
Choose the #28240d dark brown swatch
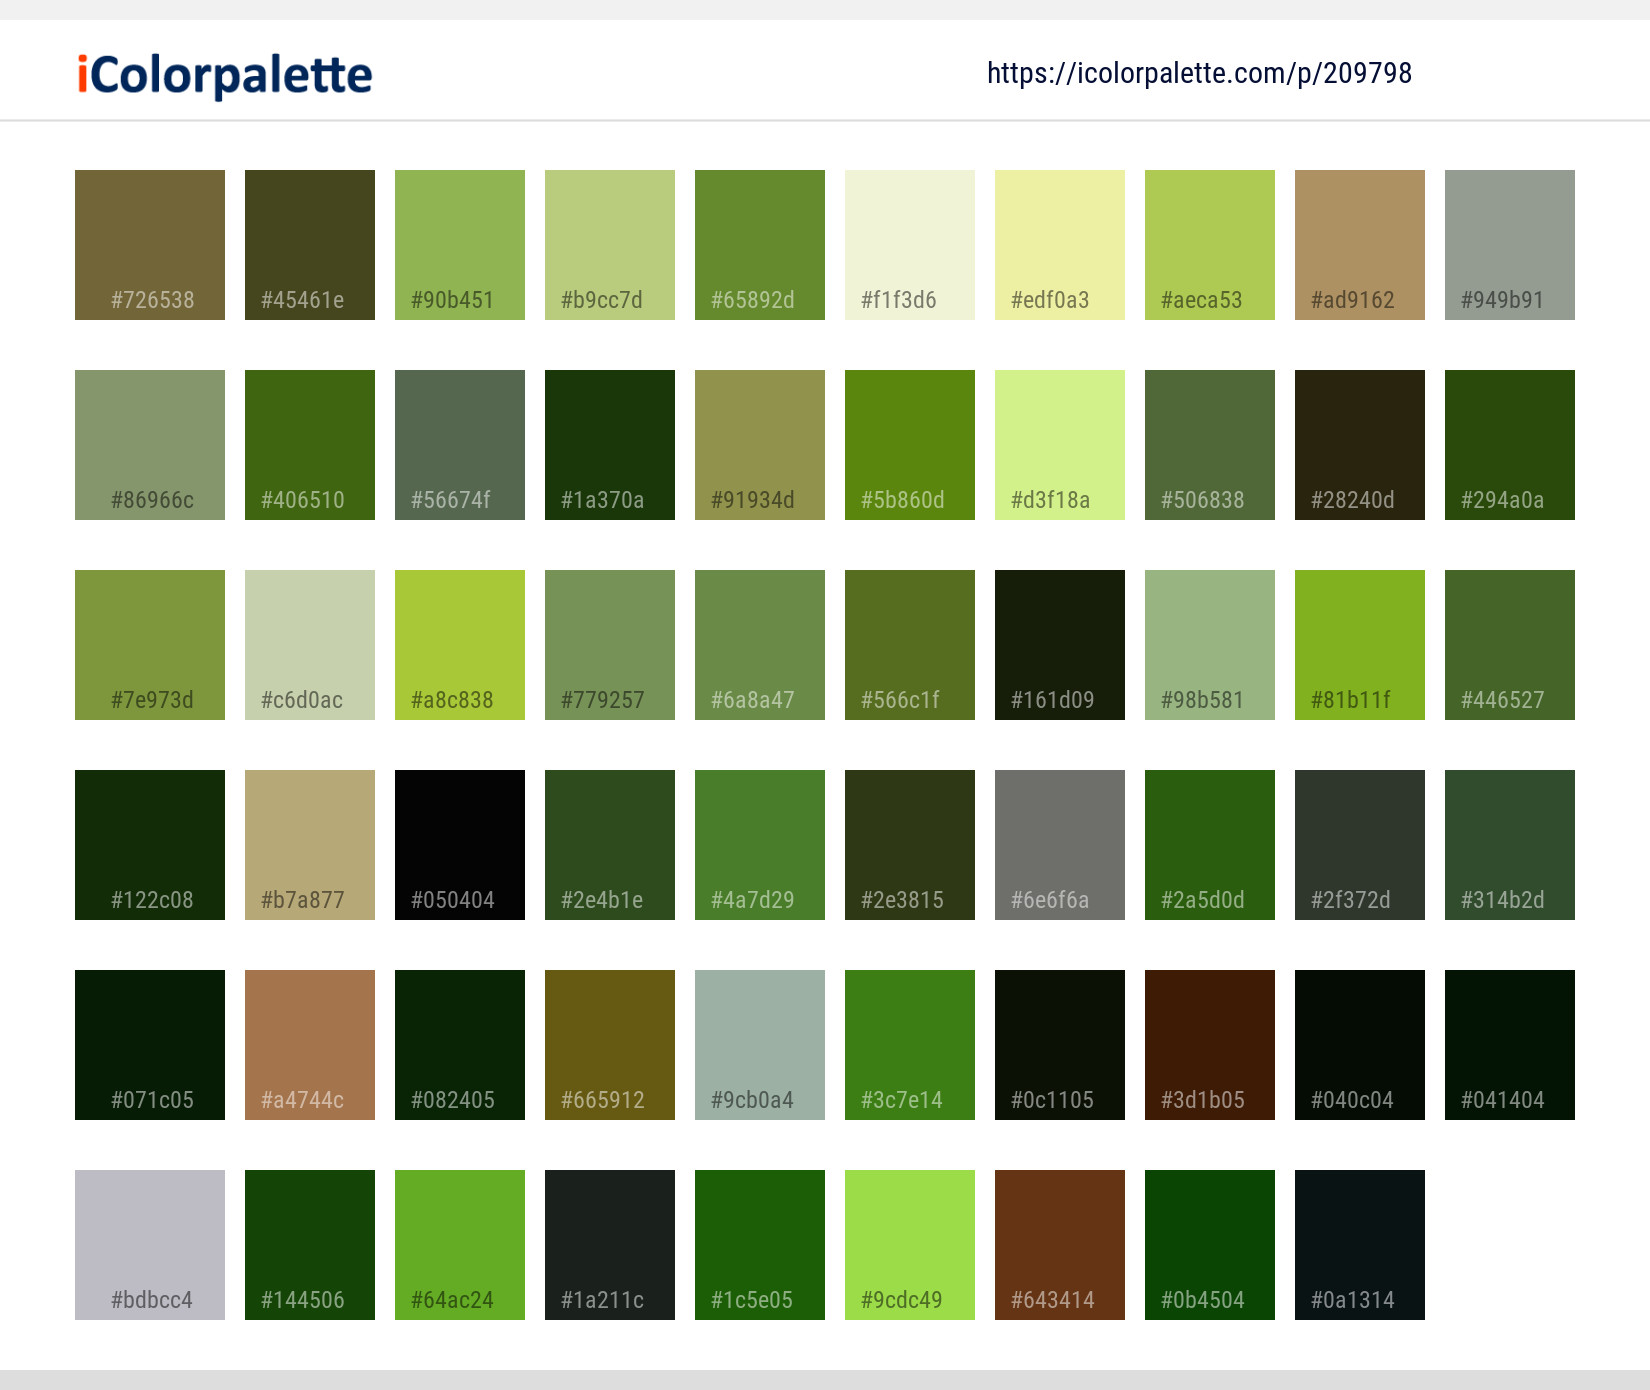point(1360,445)
